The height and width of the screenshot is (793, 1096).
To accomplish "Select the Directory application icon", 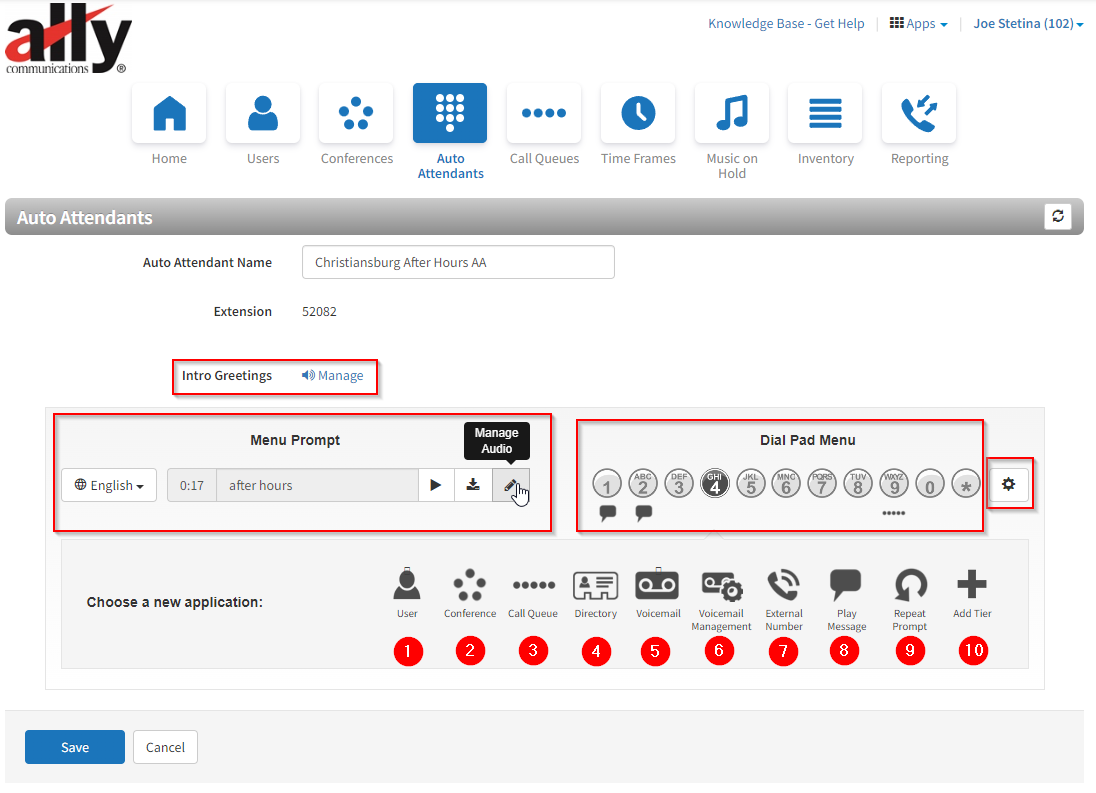I will click(x=595, y=585).
